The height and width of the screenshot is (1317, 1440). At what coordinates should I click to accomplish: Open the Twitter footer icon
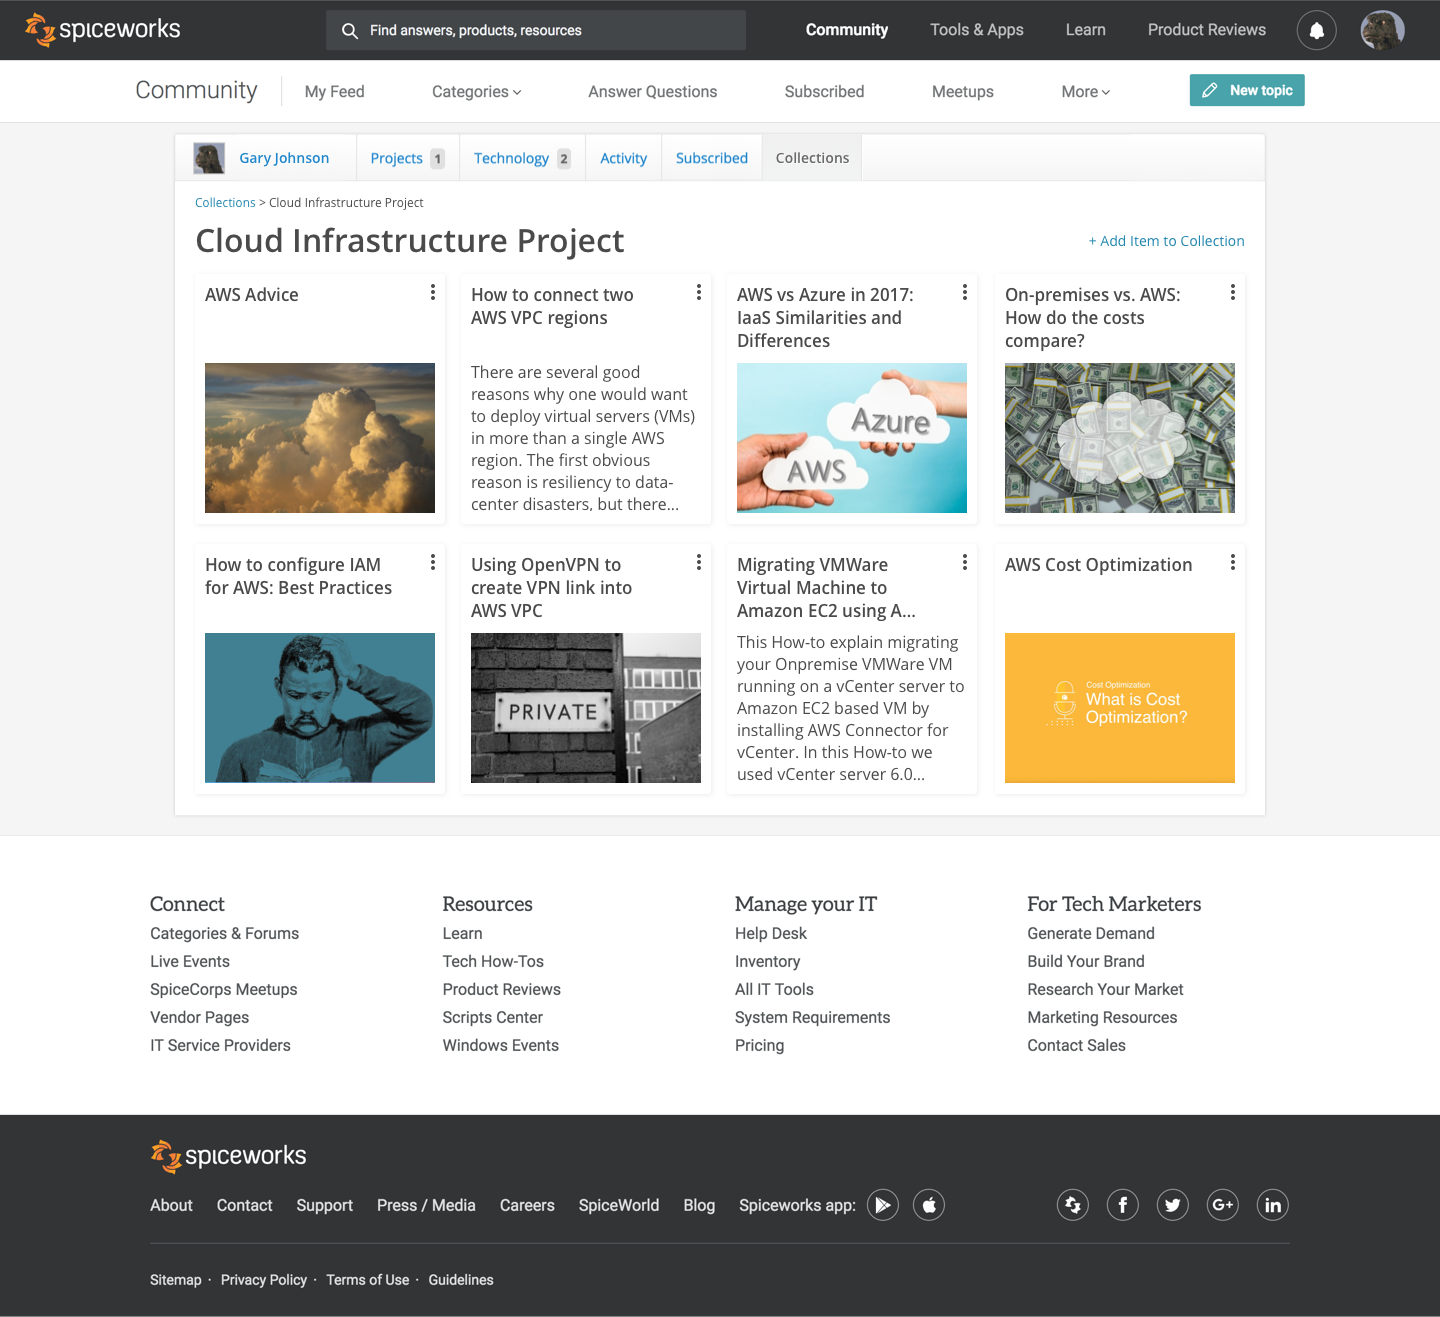(1173, 1205)
